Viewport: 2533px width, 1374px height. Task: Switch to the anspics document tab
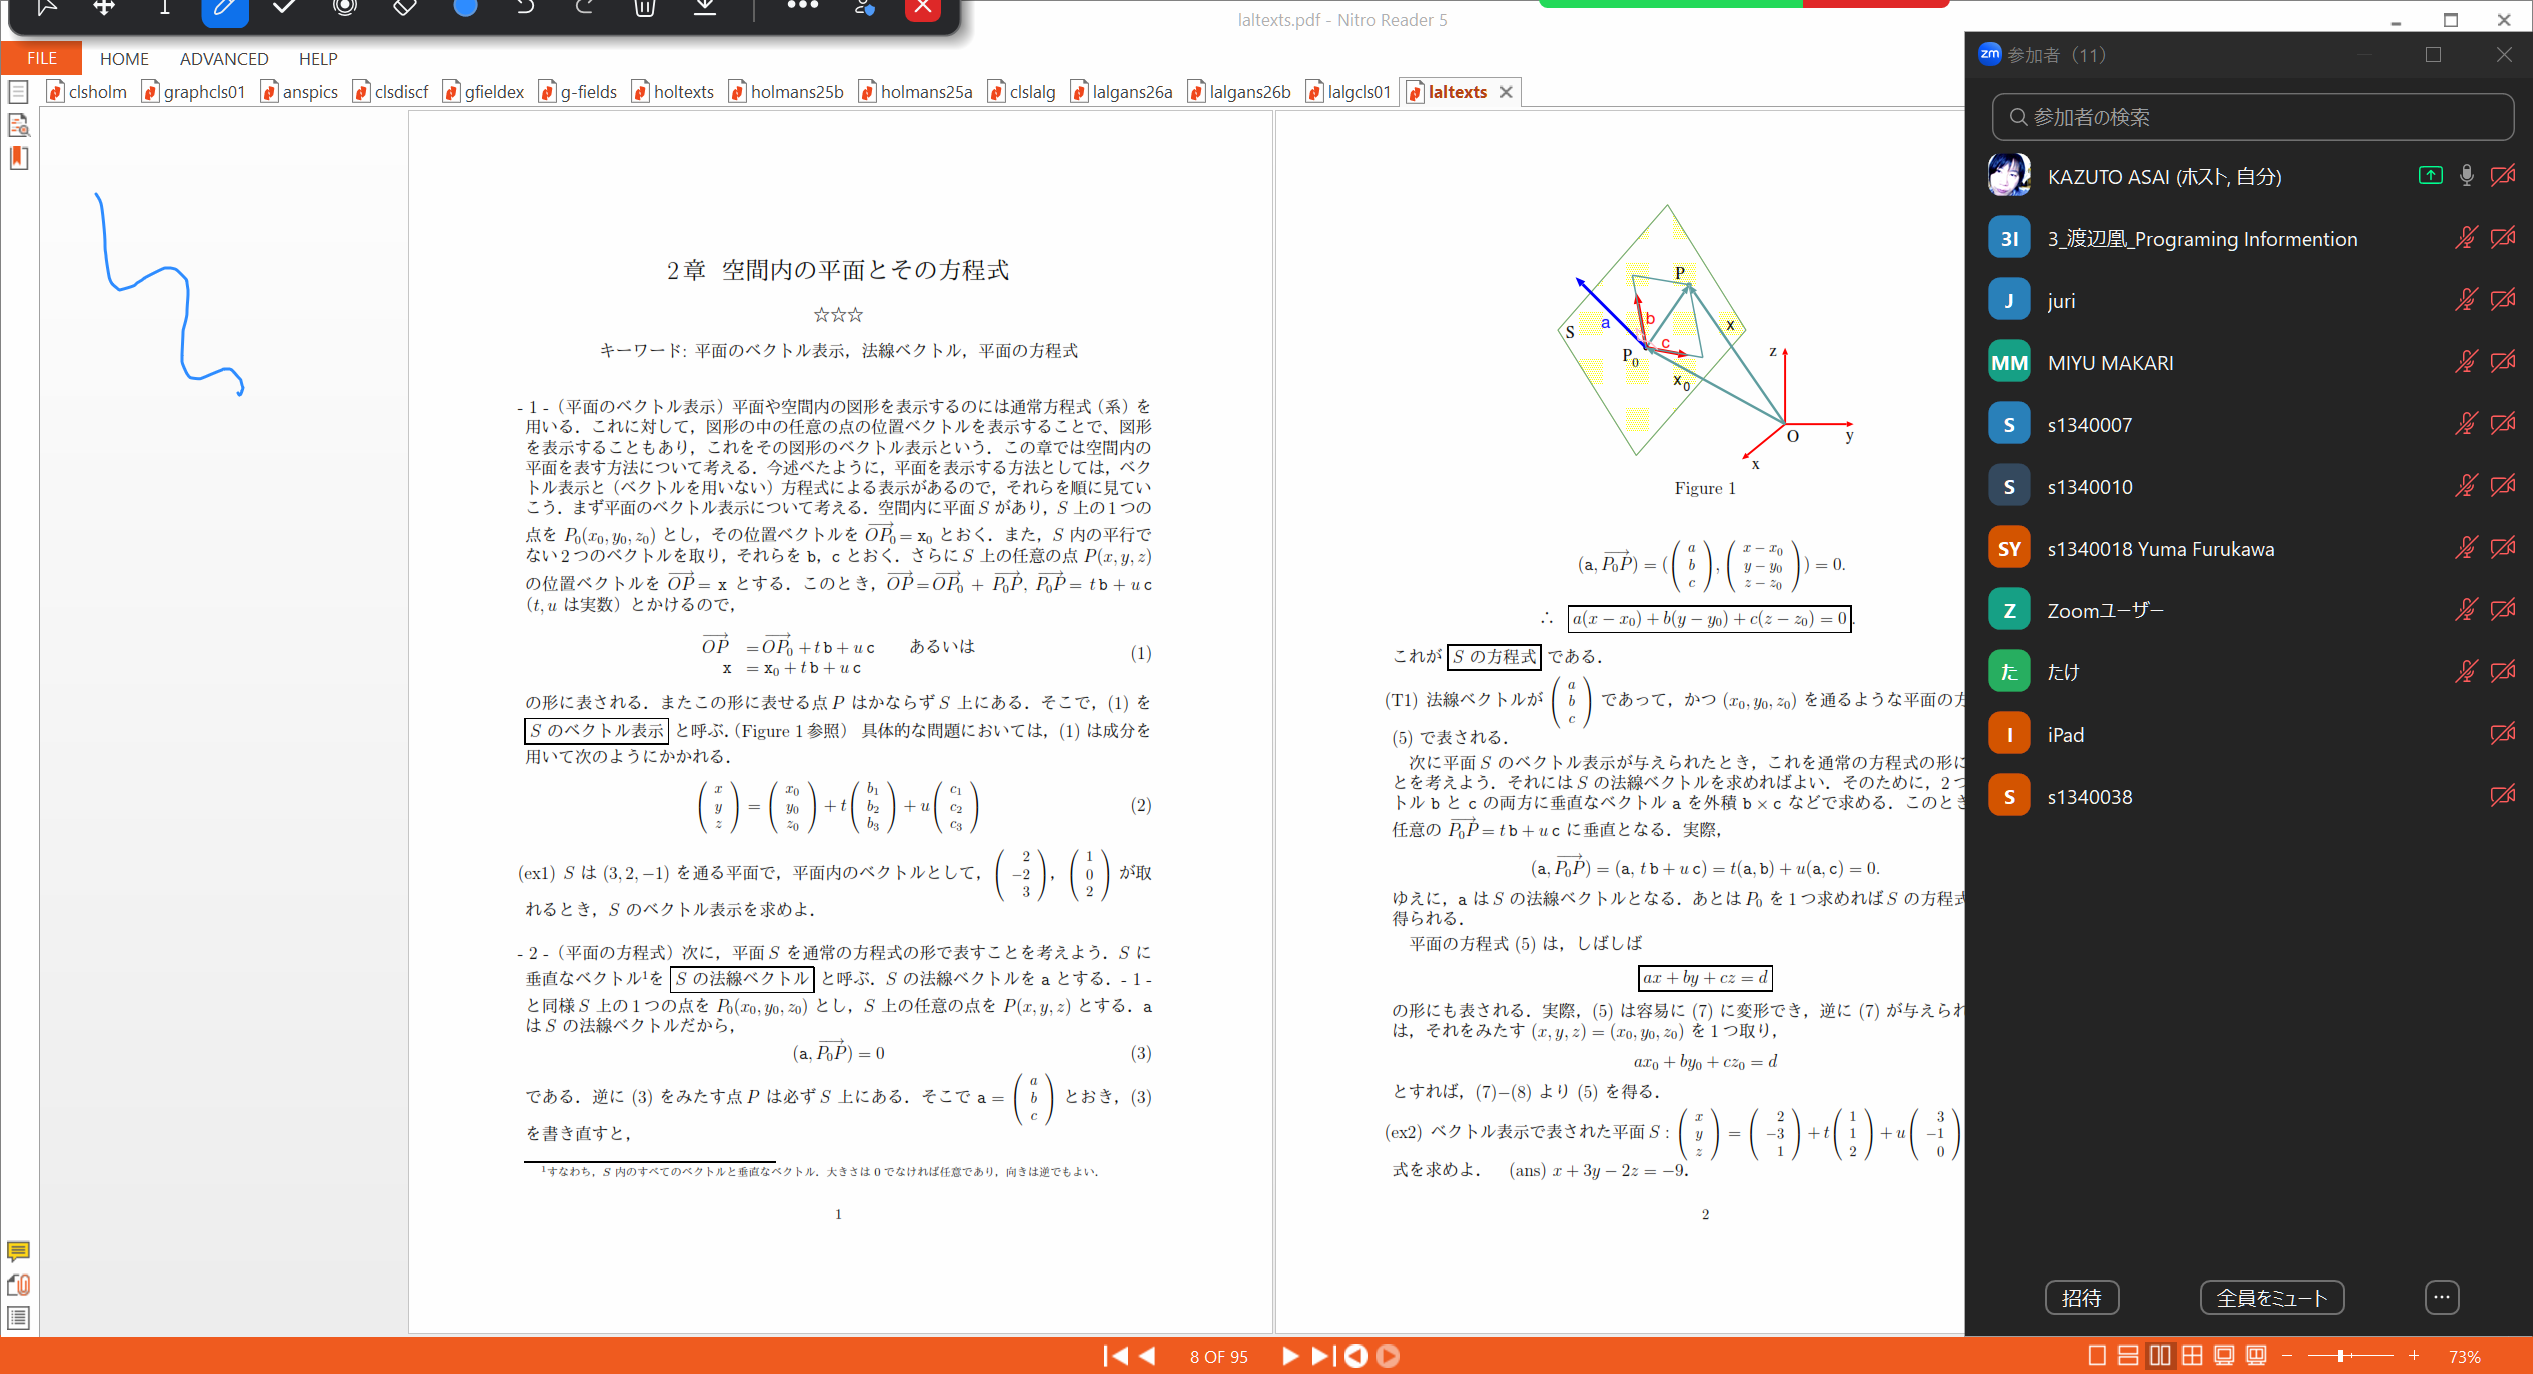tap(300, 92)
